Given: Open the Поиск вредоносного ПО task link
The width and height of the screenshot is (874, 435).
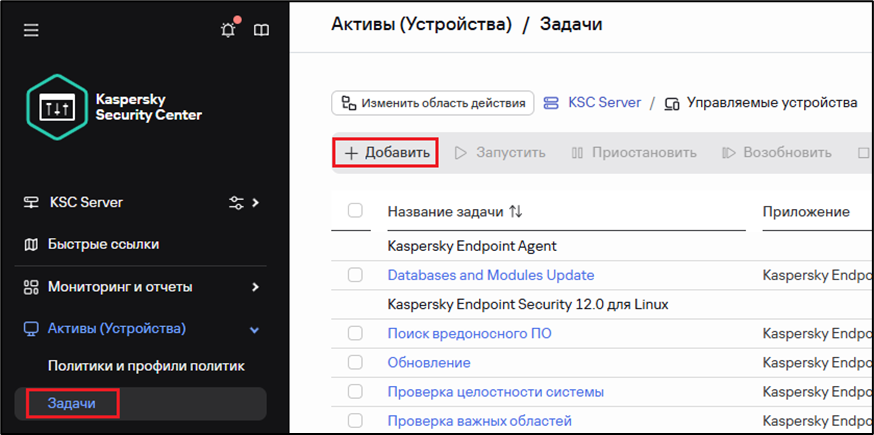Looking at the screenshot, I should point(469,333).
